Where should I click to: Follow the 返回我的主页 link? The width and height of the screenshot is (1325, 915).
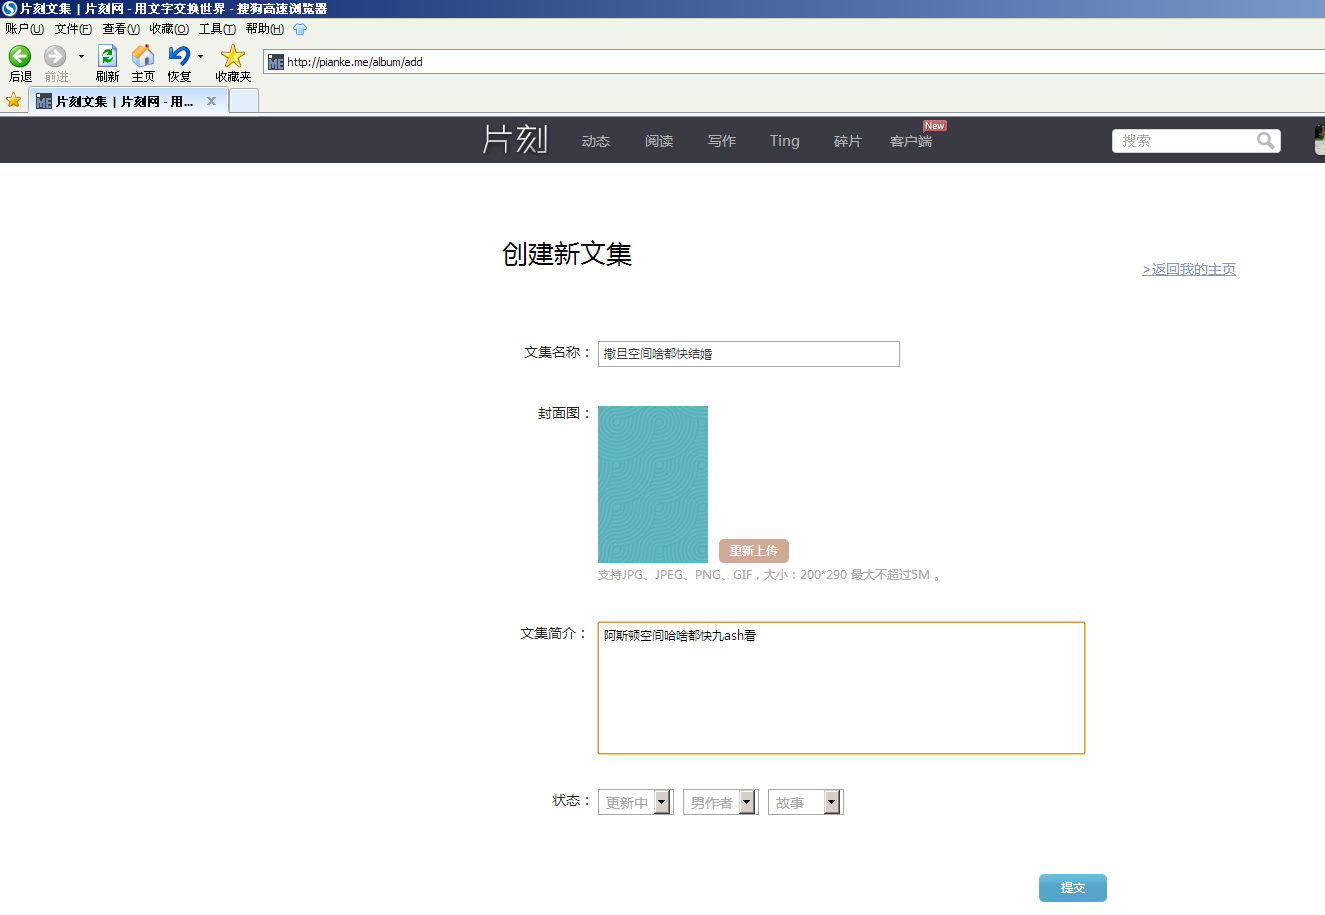point(1189,269)
